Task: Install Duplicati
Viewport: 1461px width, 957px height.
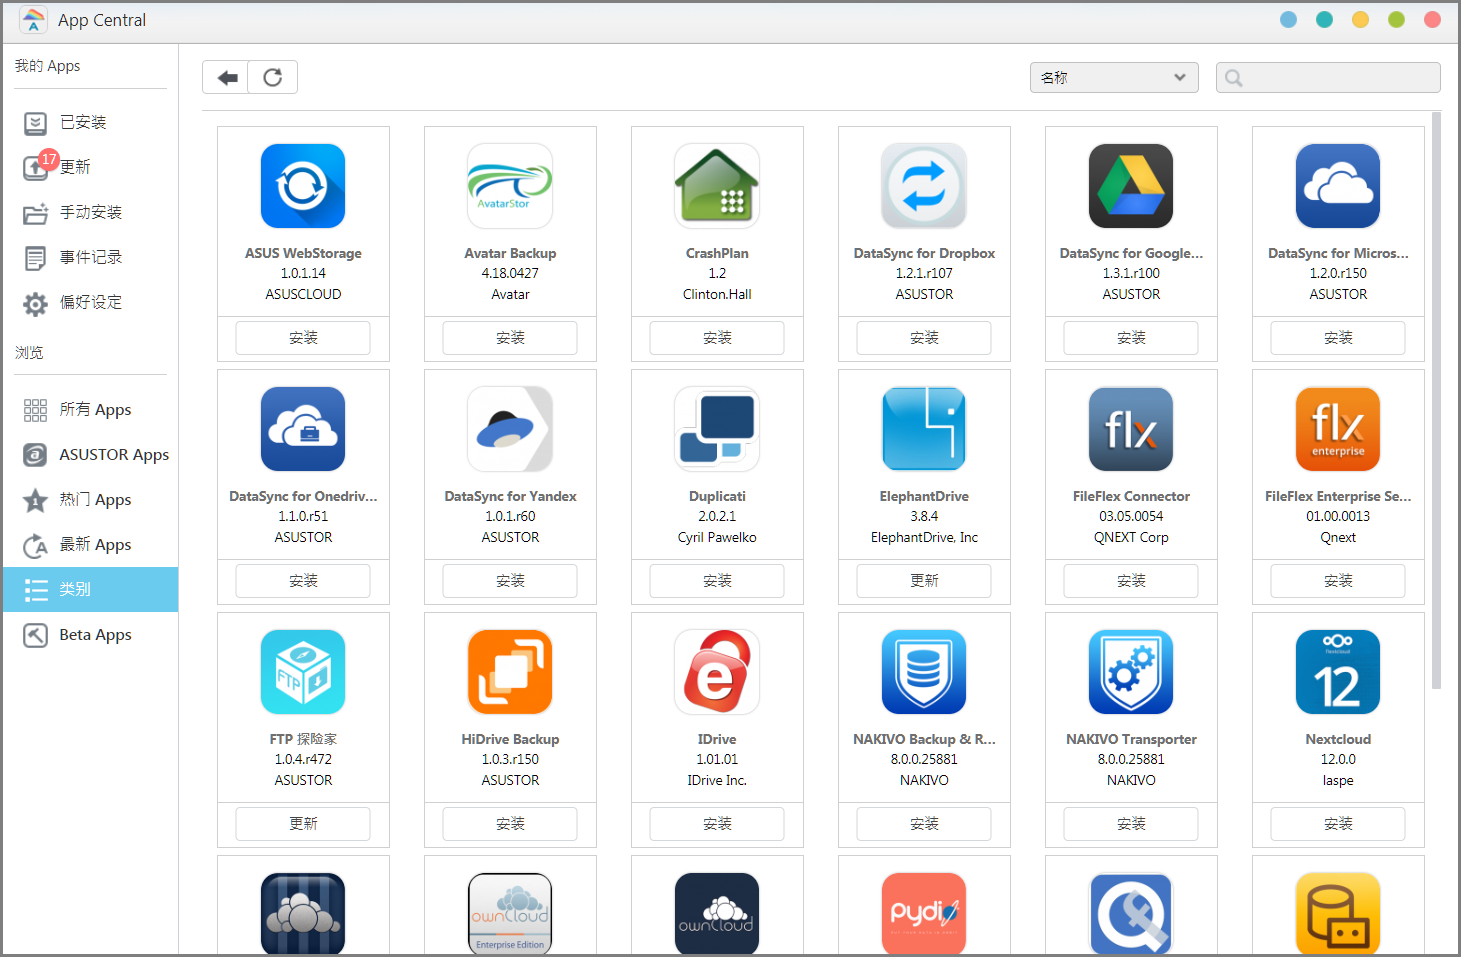Action: point(717,581)
